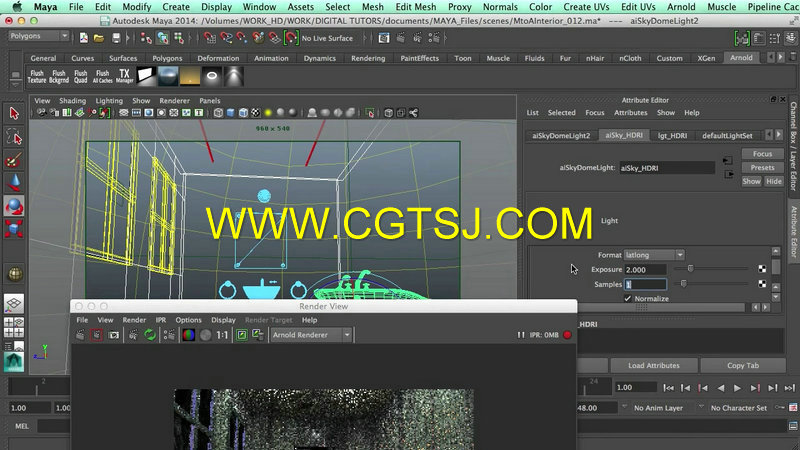
Task: Toggle snap to No Live Surface magnet
Action: point(291,38)
